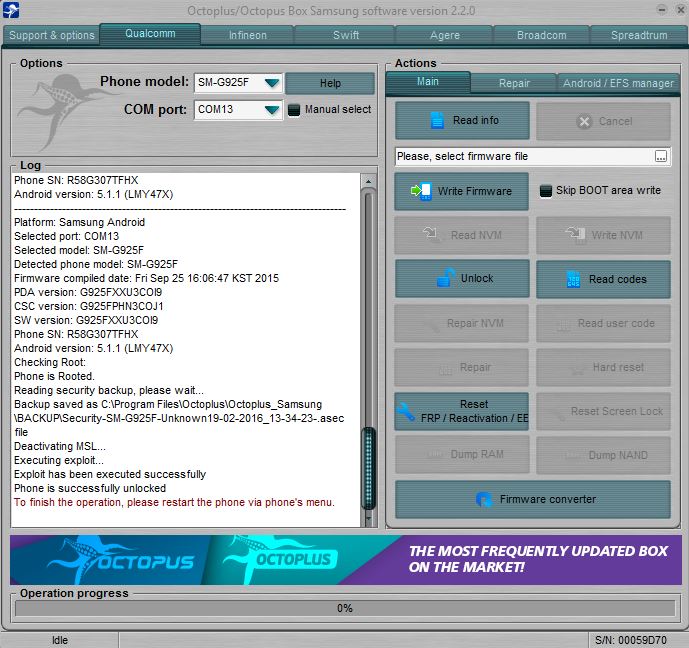The height and width of the screenshot is (648, 689).
Task: Click log line 'Exploit has been executed successfully'
Action: (x=110, y=474)
